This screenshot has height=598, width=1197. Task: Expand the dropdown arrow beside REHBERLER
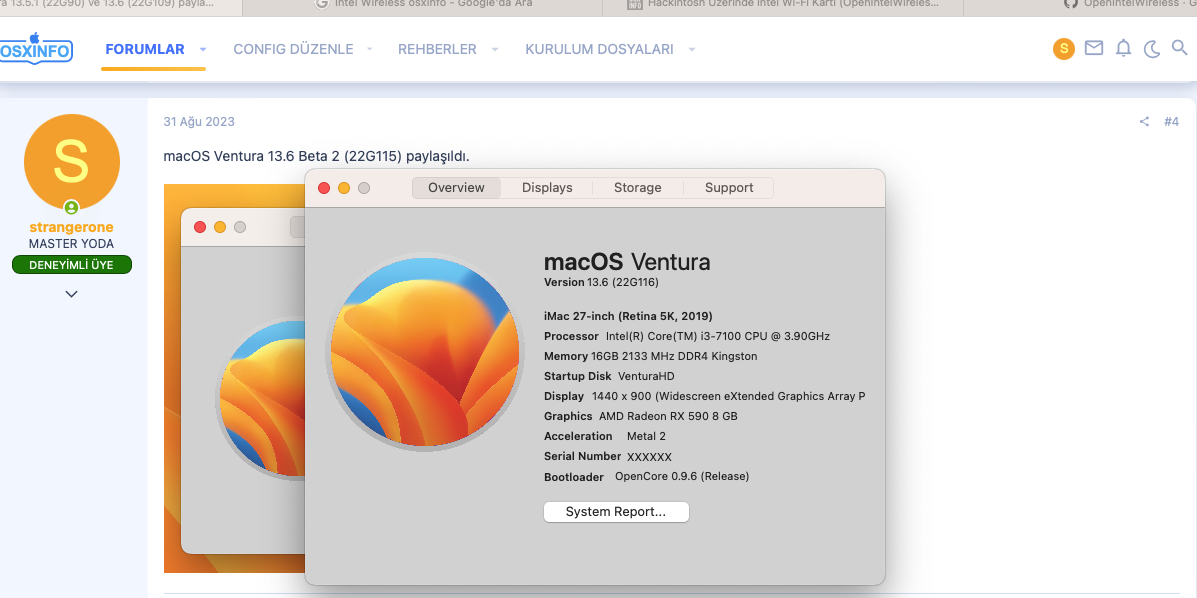click(492, 49)
